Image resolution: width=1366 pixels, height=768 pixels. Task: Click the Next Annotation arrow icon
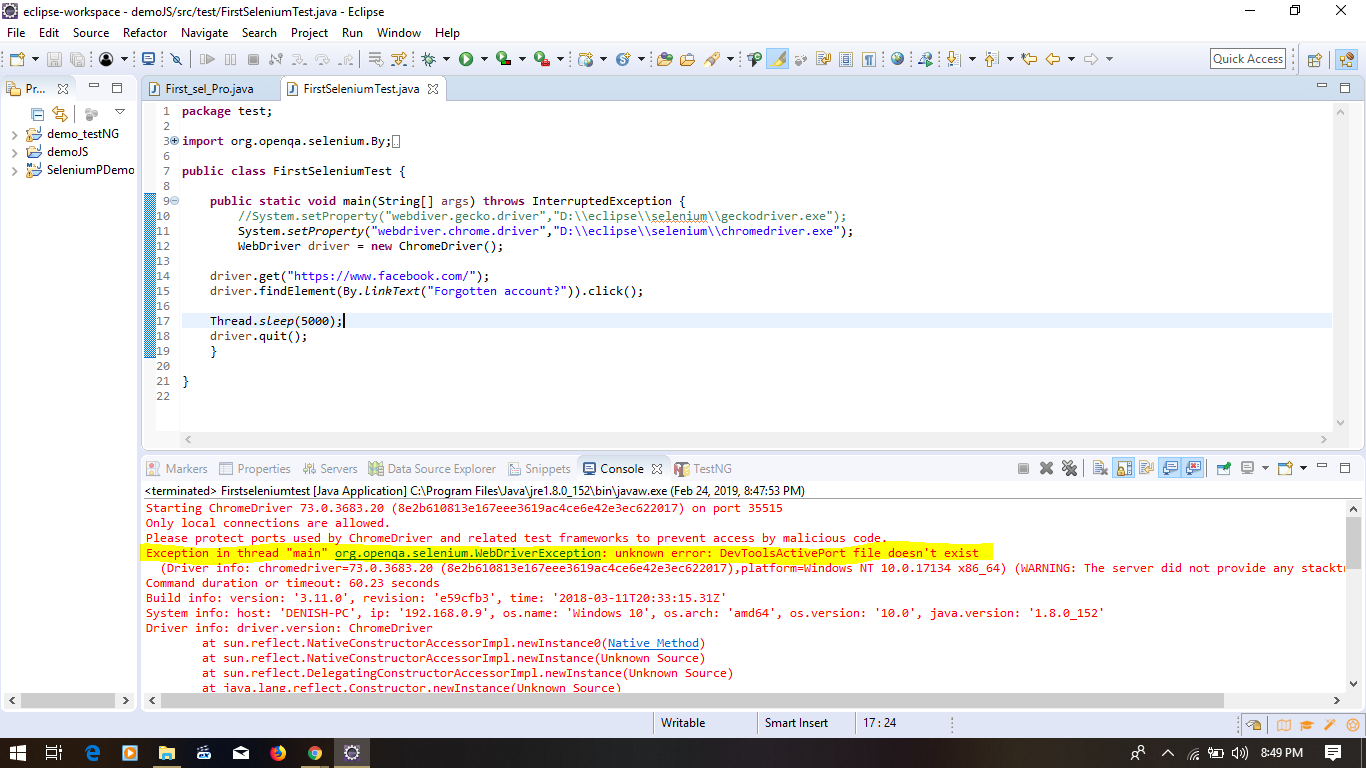point(953,59)
